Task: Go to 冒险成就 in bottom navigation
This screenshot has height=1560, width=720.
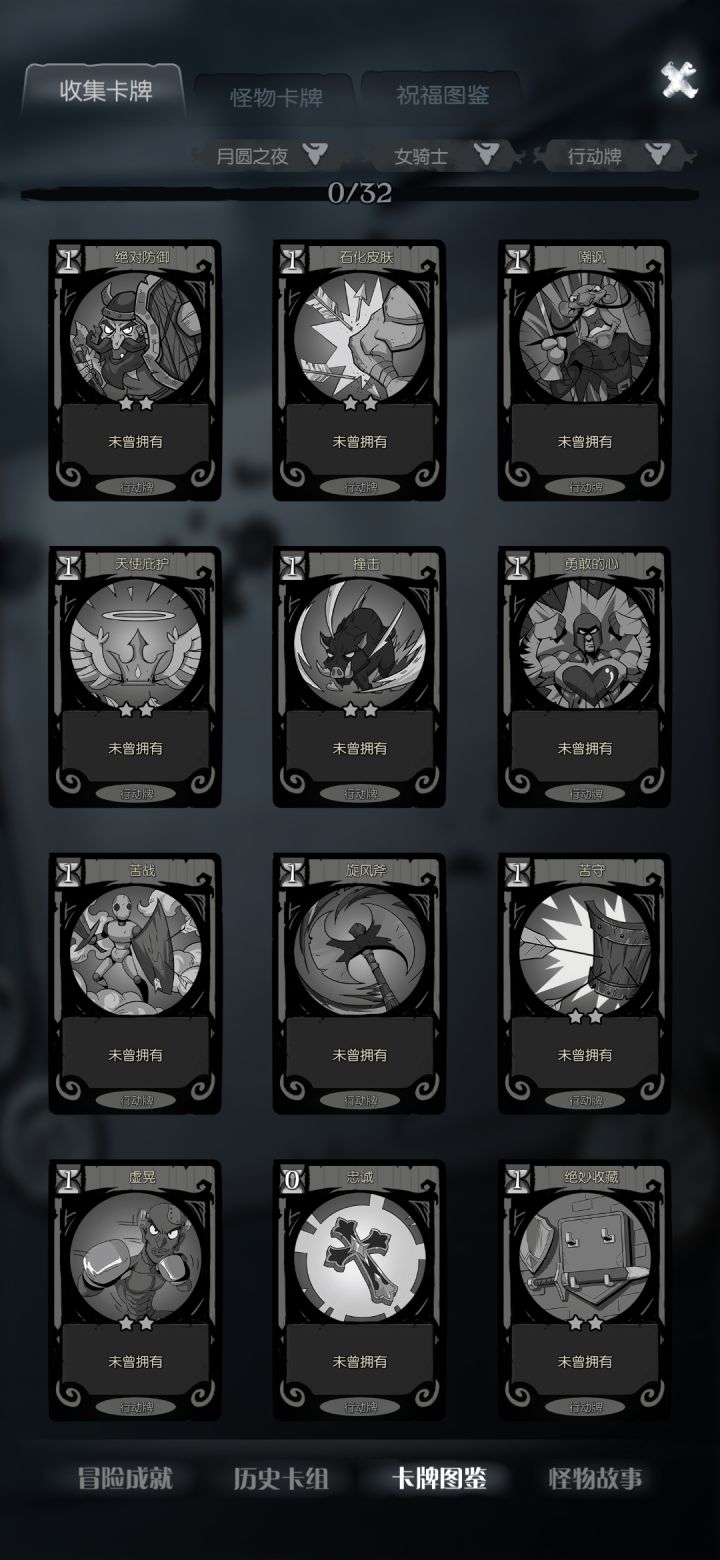Action: click(x=125, y=1479)
